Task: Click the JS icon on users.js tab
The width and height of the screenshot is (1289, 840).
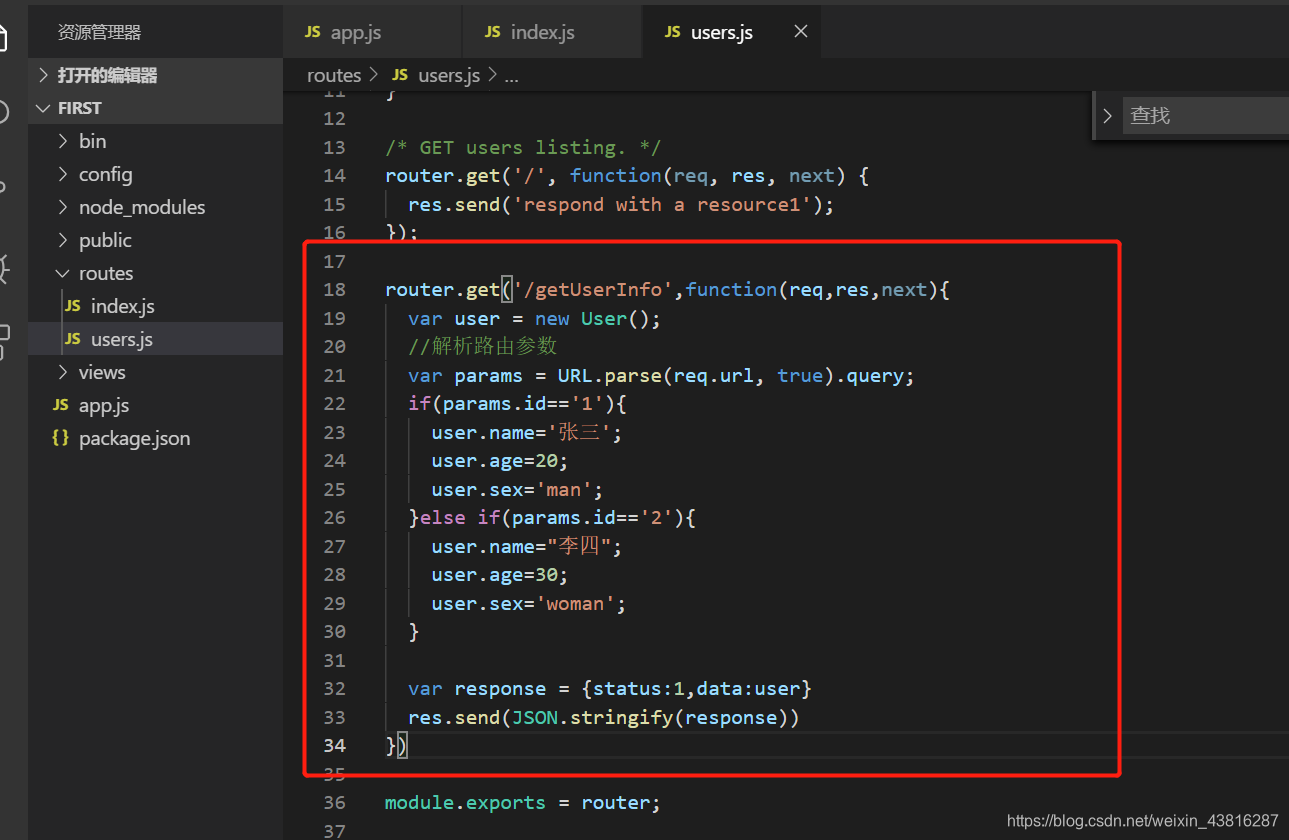Action: click(673, 32)
